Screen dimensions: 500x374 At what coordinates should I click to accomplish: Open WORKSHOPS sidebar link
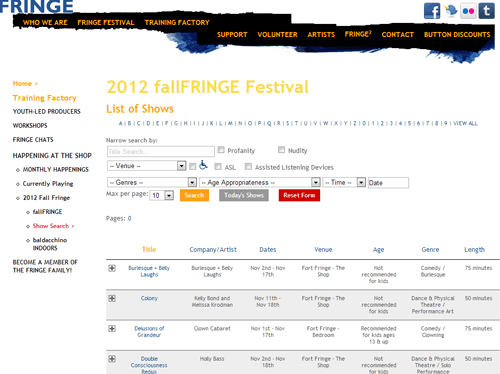[x=30, y=126]
